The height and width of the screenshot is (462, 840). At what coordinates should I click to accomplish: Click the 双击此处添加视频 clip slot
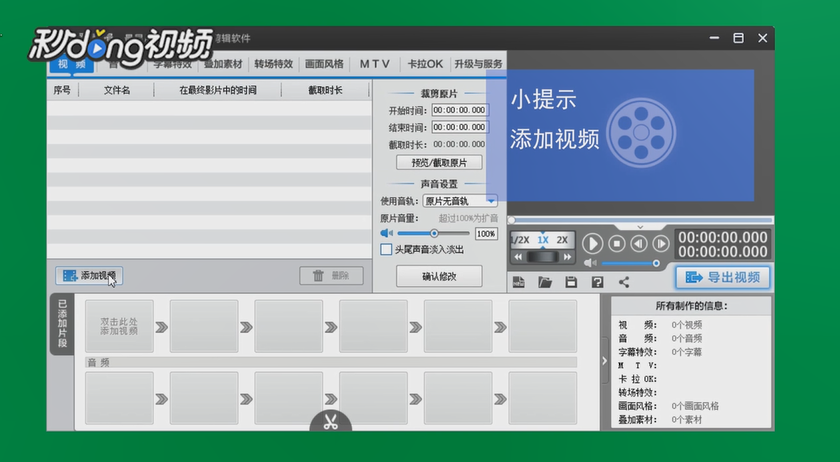(x=119, y=326)
